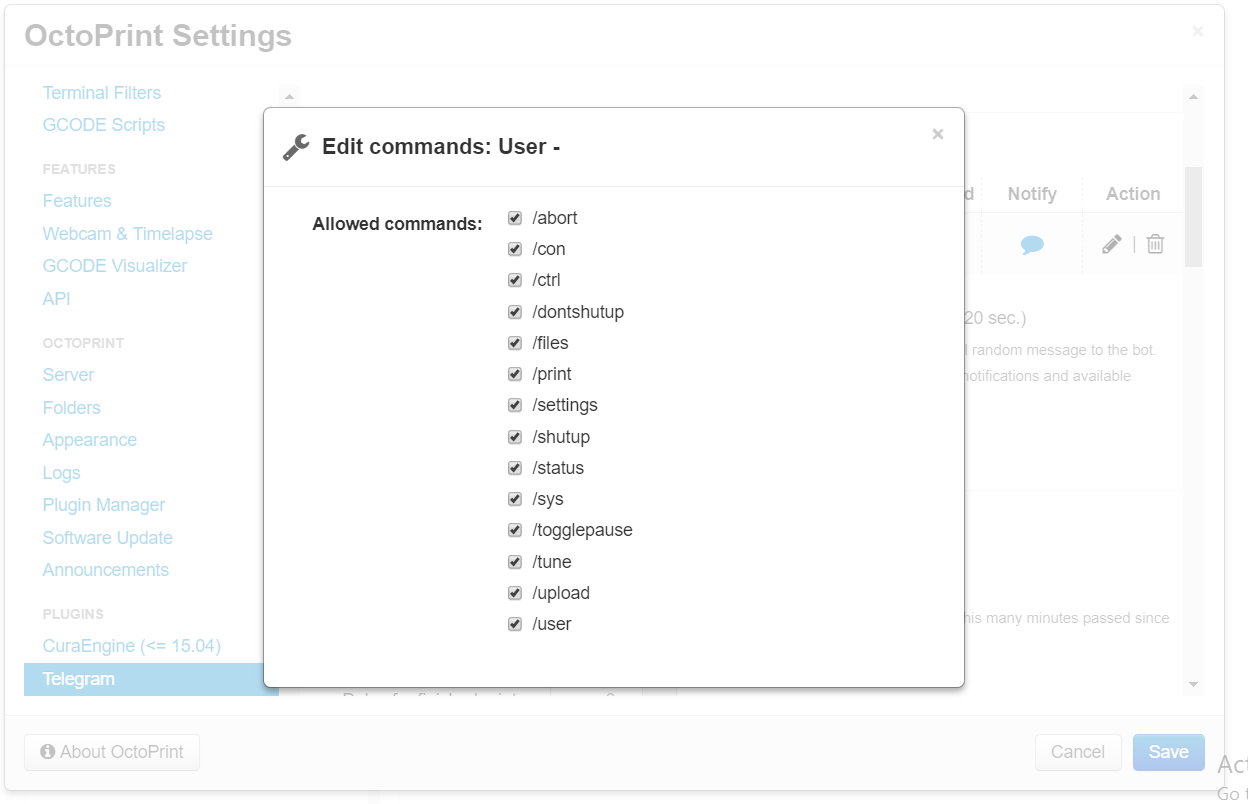Click the Save button
This screenshot has height=804, width=1248.
click(x=1168, y=752)
